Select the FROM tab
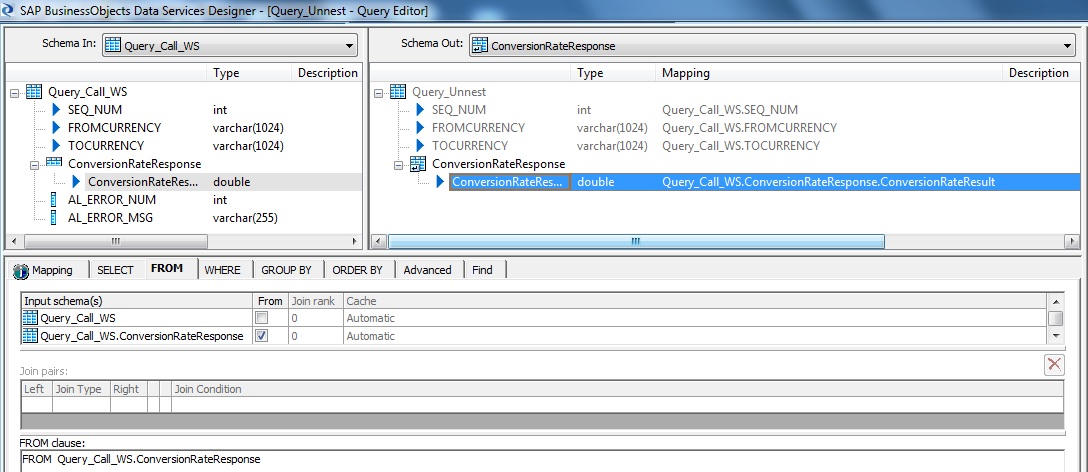This screenshot has height=472, width=1088. tap(167, 268)
